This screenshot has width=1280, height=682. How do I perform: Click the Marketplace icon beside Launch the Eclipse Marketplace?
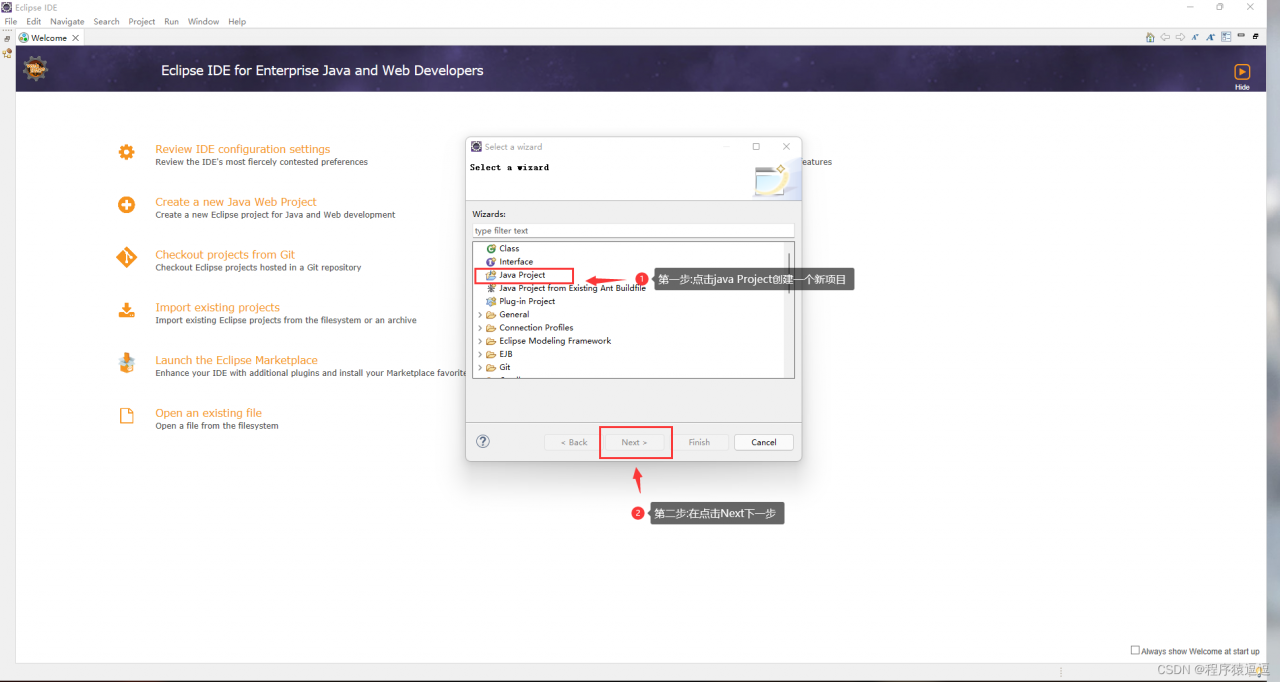click(126, 363)
